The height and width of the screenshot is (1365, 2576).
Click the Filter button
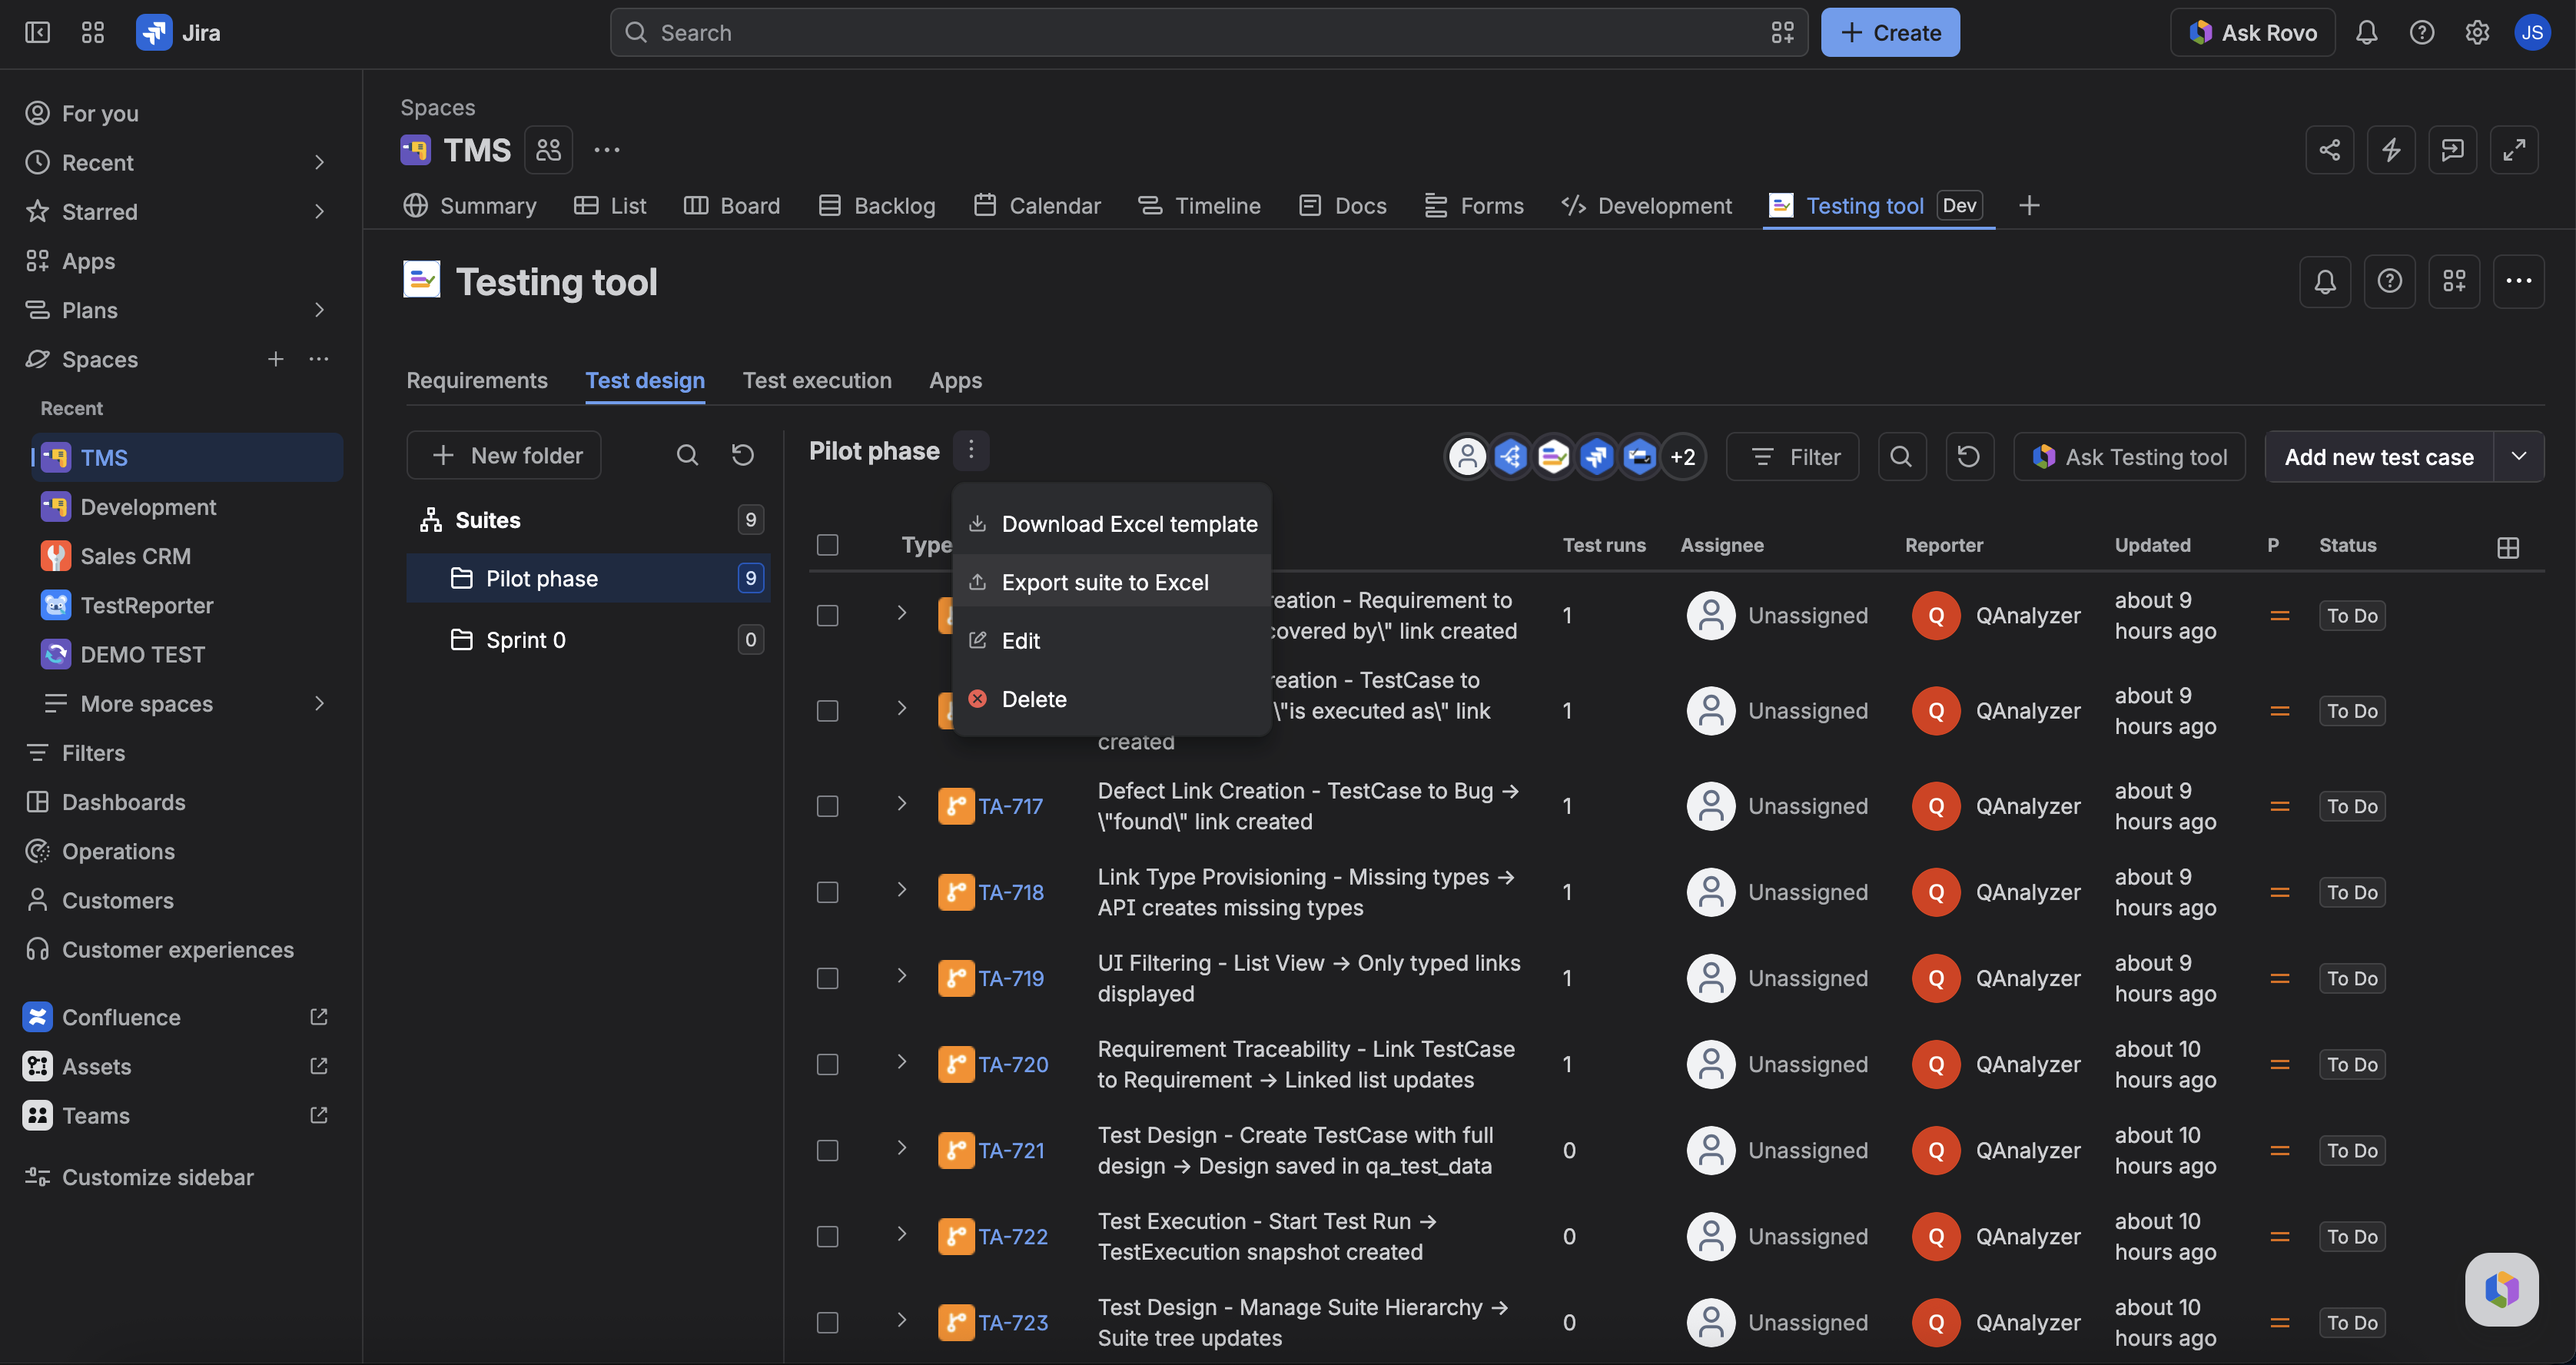point(1793,457)
